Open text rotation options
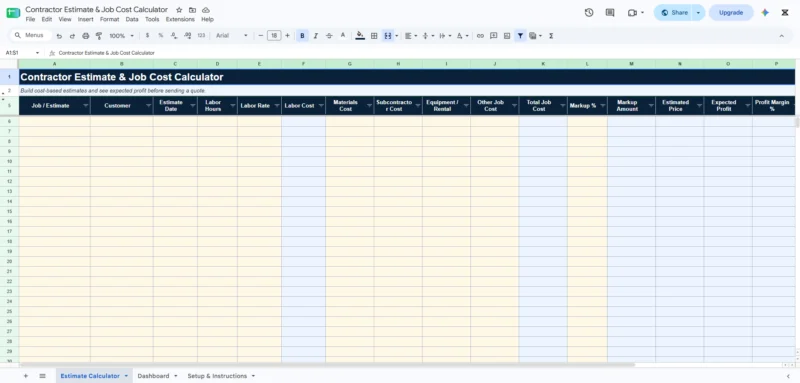This screenshot has height=383, width=800. coord(462,36)
